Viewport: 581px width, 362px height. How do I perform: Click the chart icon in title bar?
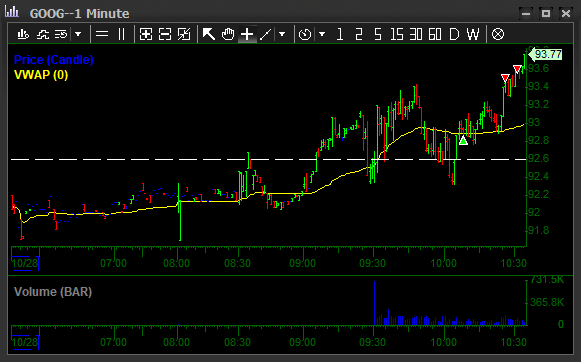[x=12, y=11]
